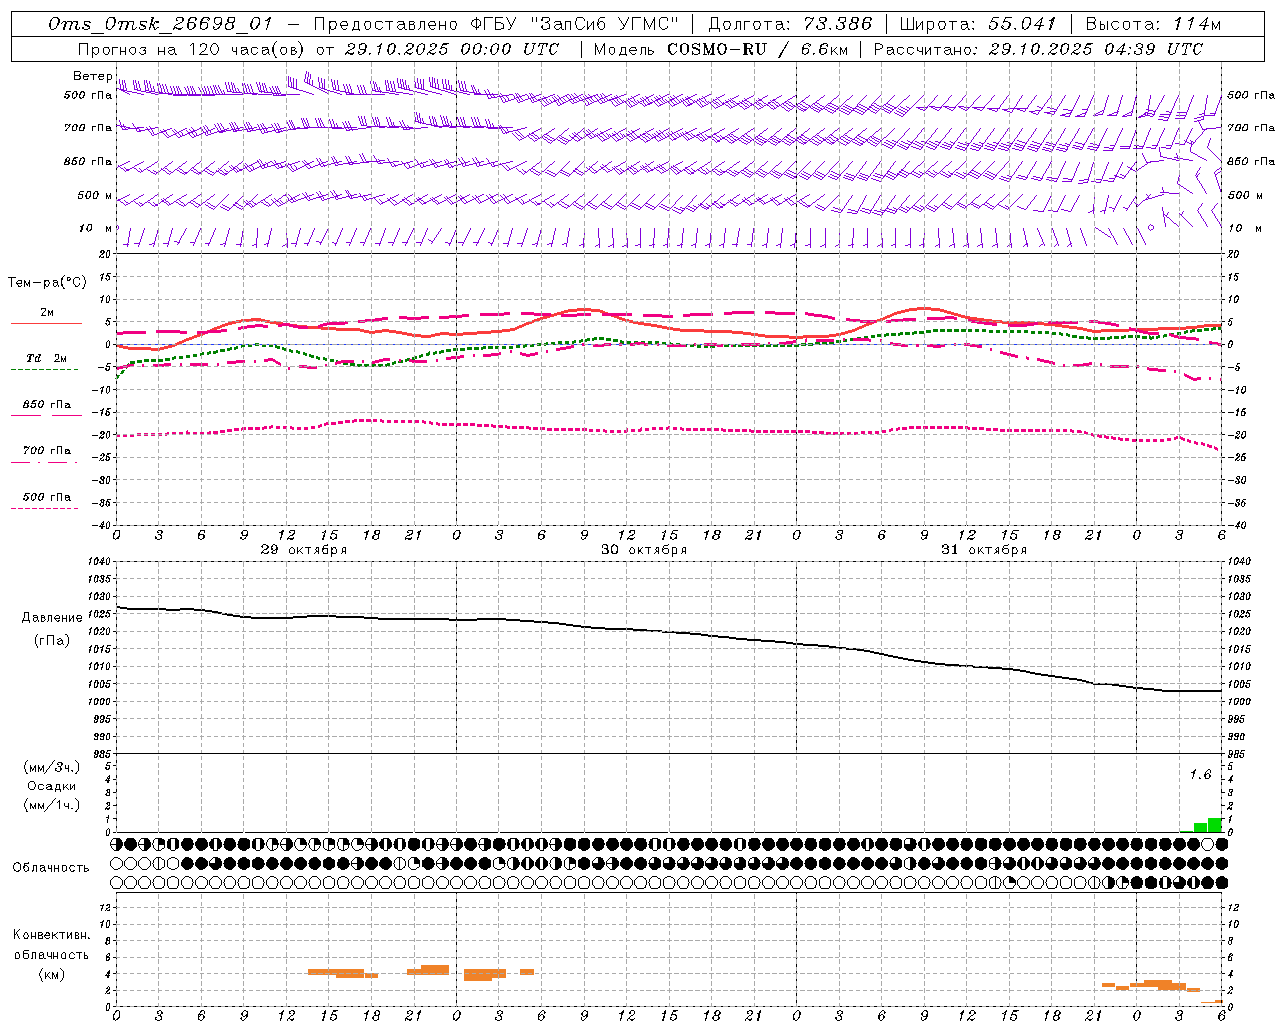The image size is (1280, 1024).
Task: Click the 'Рассчитано: 29.10.2025 04:39 UTC' text
Action: 1038,49
